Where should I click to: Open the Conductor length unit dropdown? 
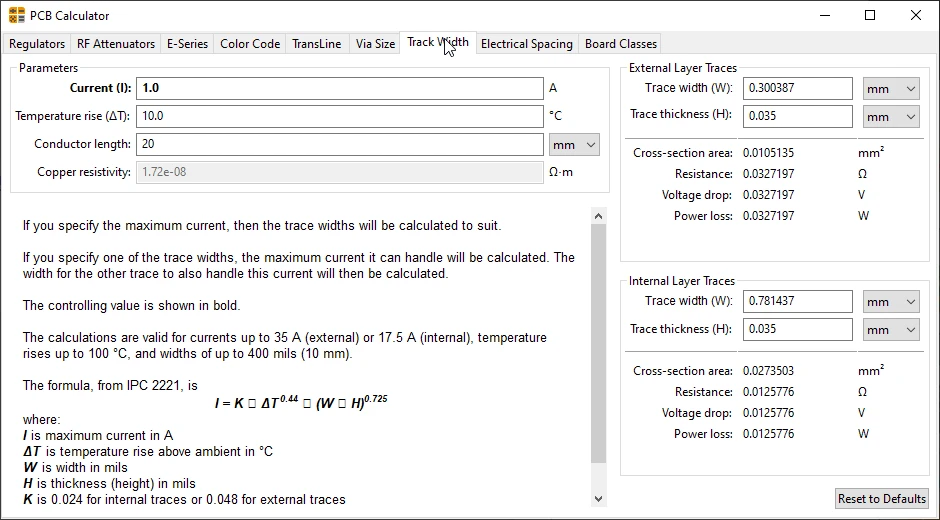574,144
